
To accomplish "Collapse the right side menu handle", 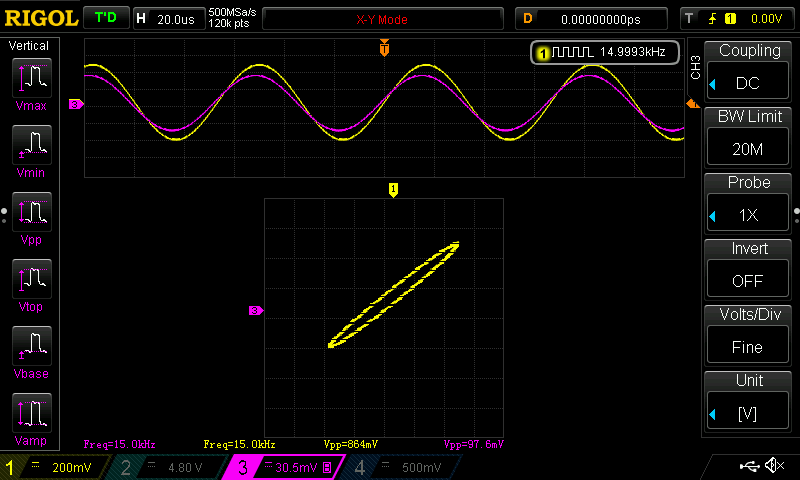I will tap(796, 215).
